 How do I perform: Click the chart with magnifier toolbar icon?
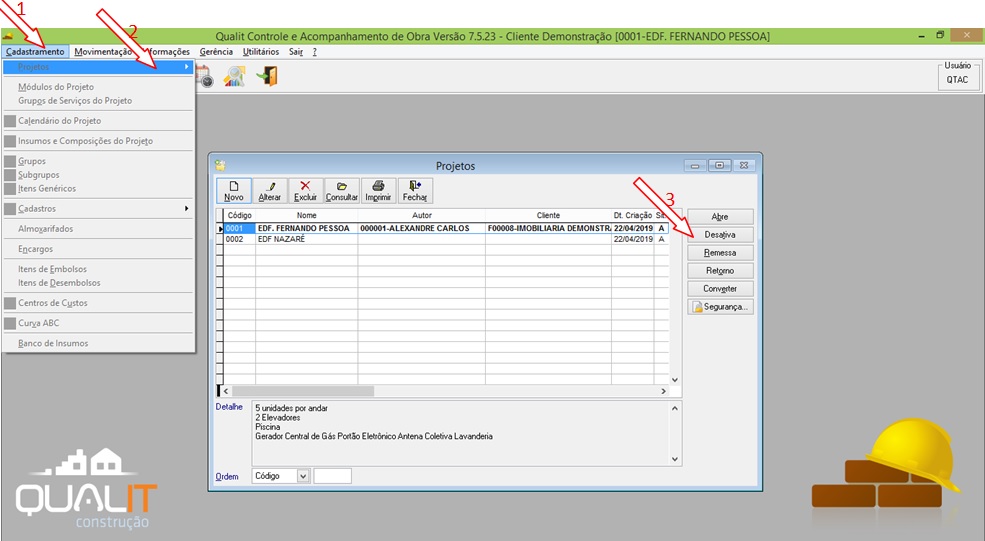[x=234, y=77]
